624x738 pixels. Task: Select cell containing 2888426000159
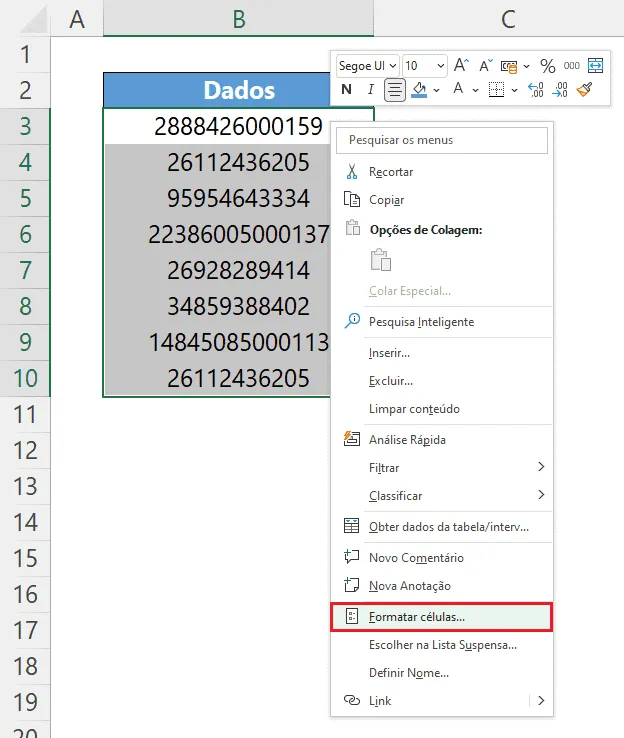coord(238,126)
